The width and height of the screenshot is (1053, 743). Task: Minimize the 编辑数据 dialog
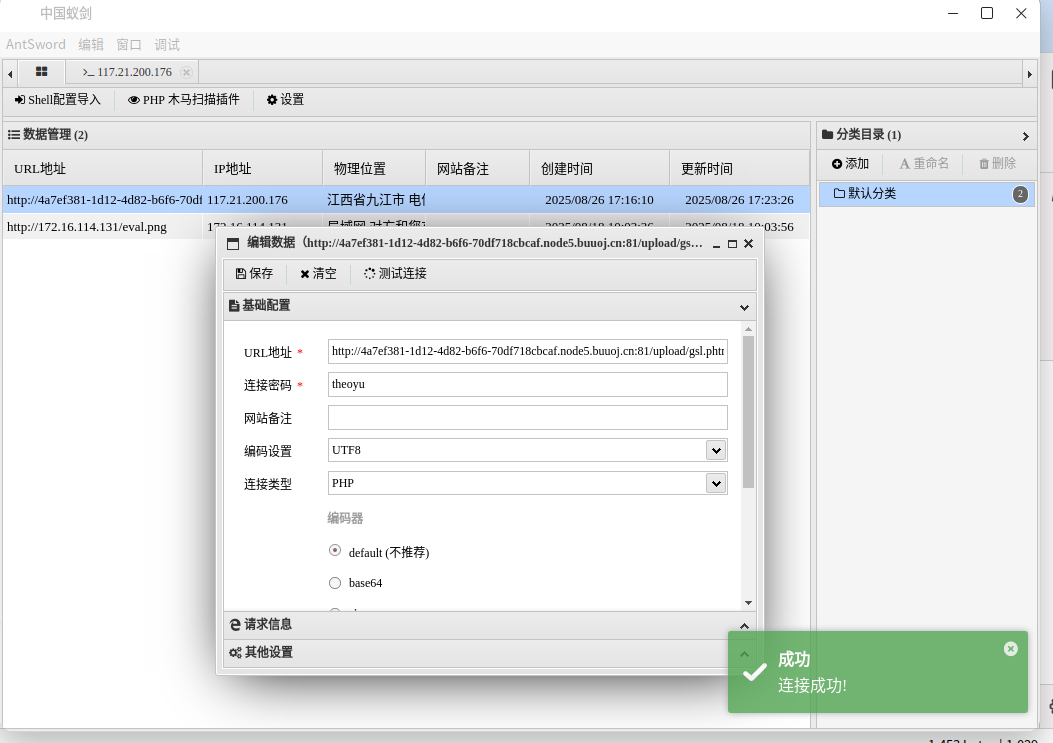point(717,244)
